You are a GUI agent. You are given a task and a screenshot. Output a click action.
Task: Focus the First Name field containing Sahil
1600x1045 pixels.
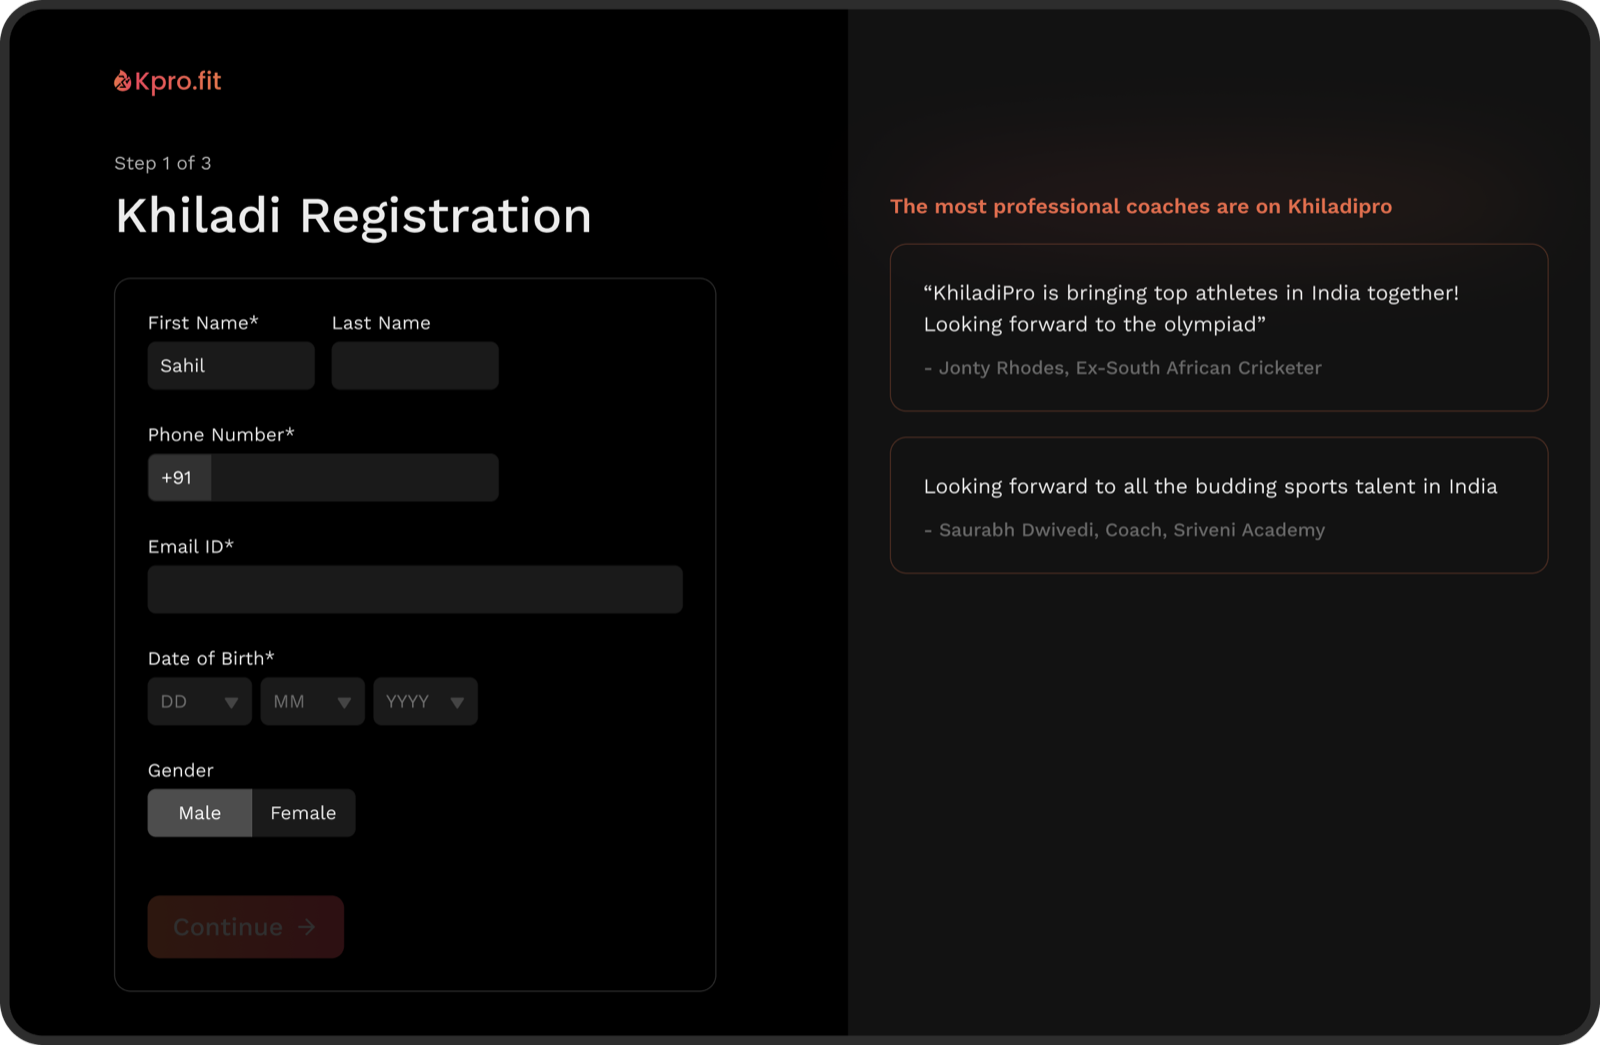231,366
